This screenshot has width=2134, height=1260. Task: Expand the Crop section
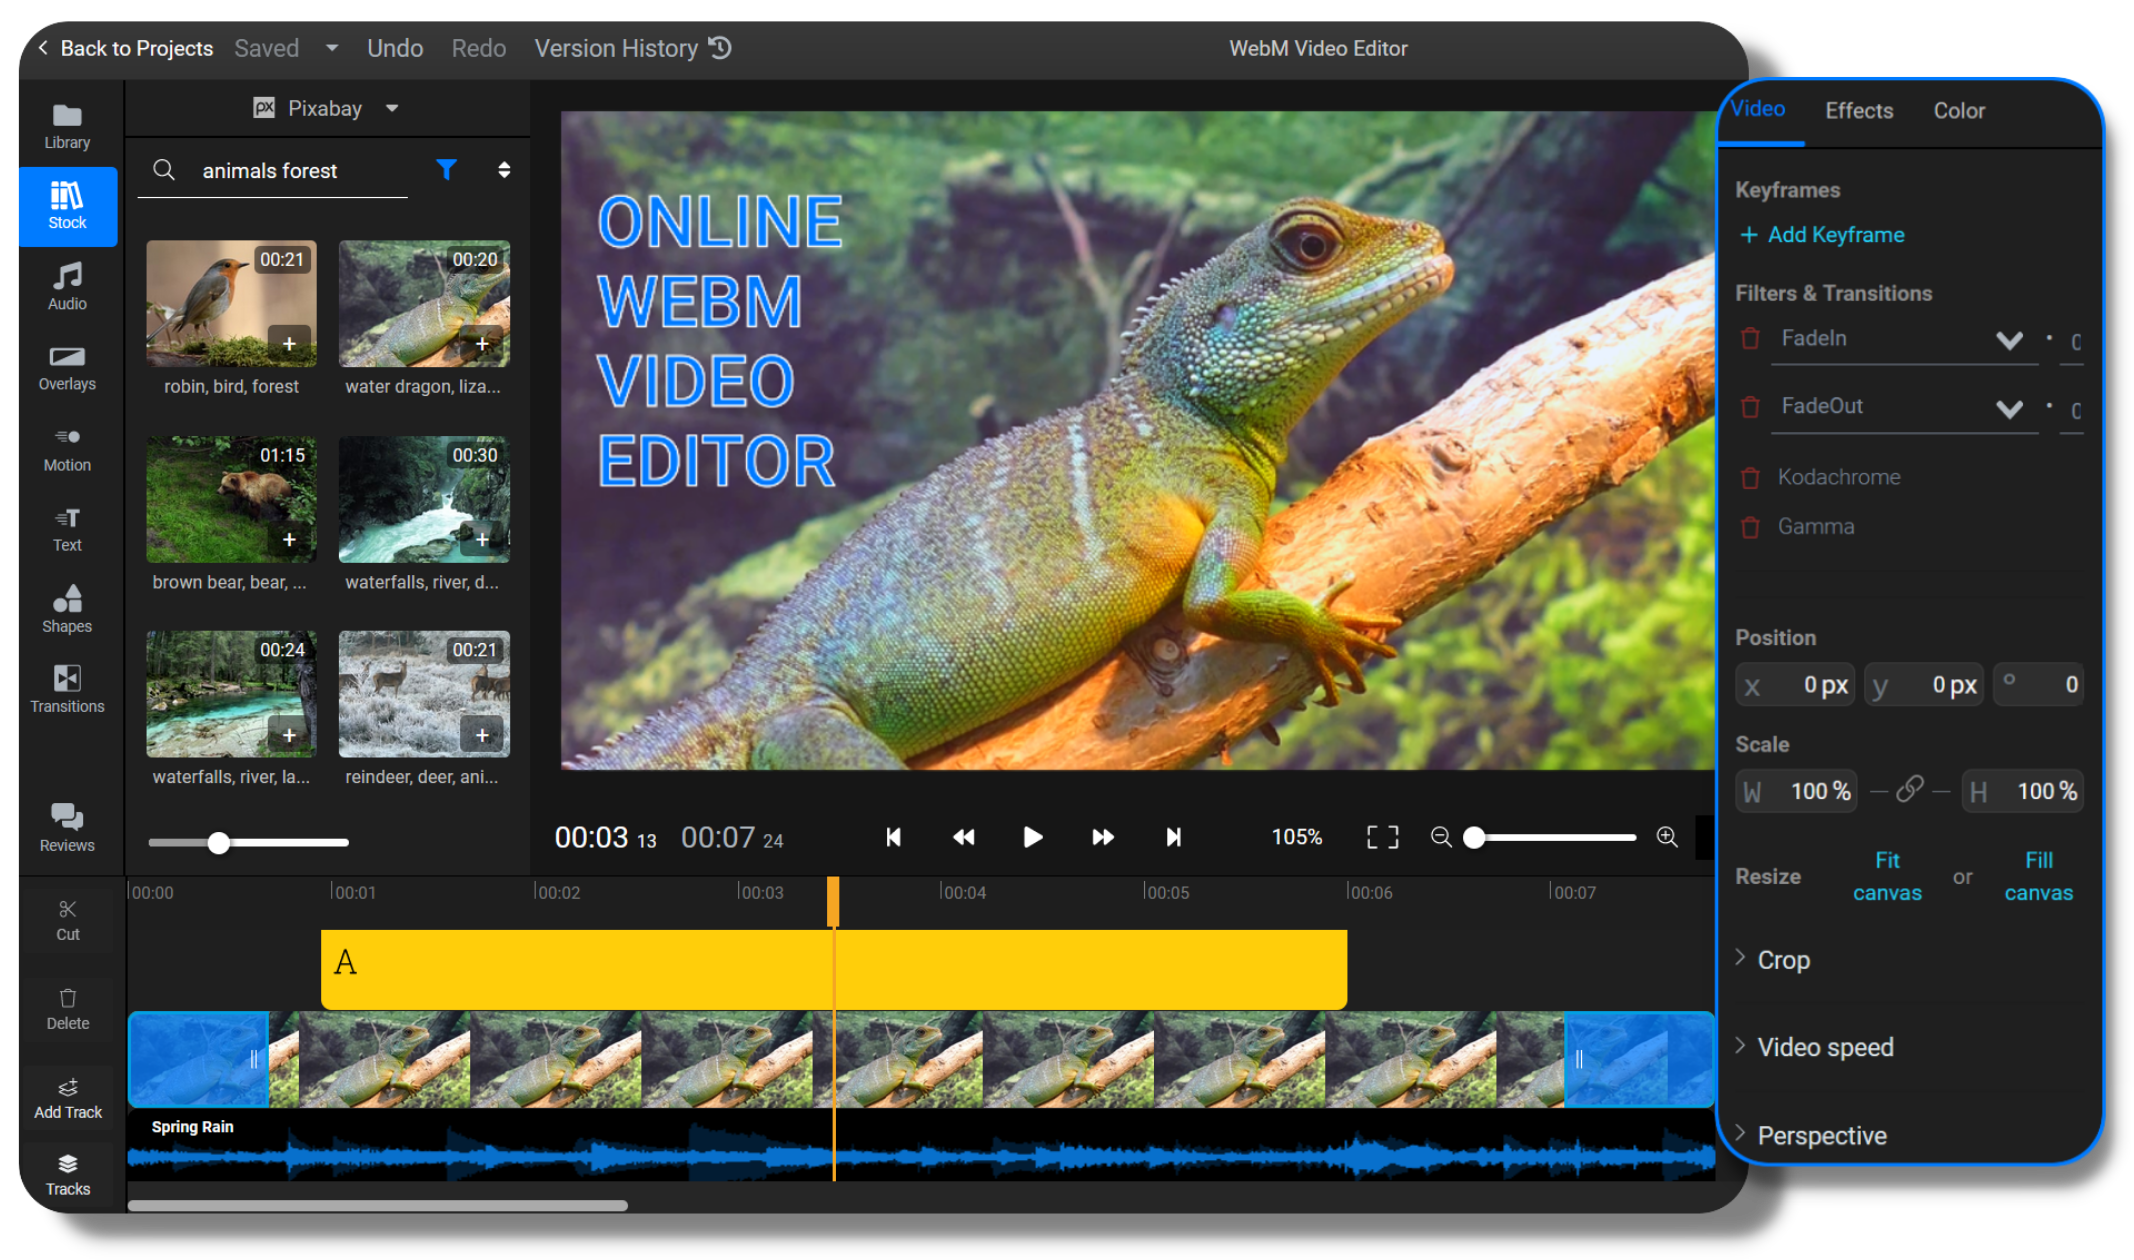pos(1783,959)
